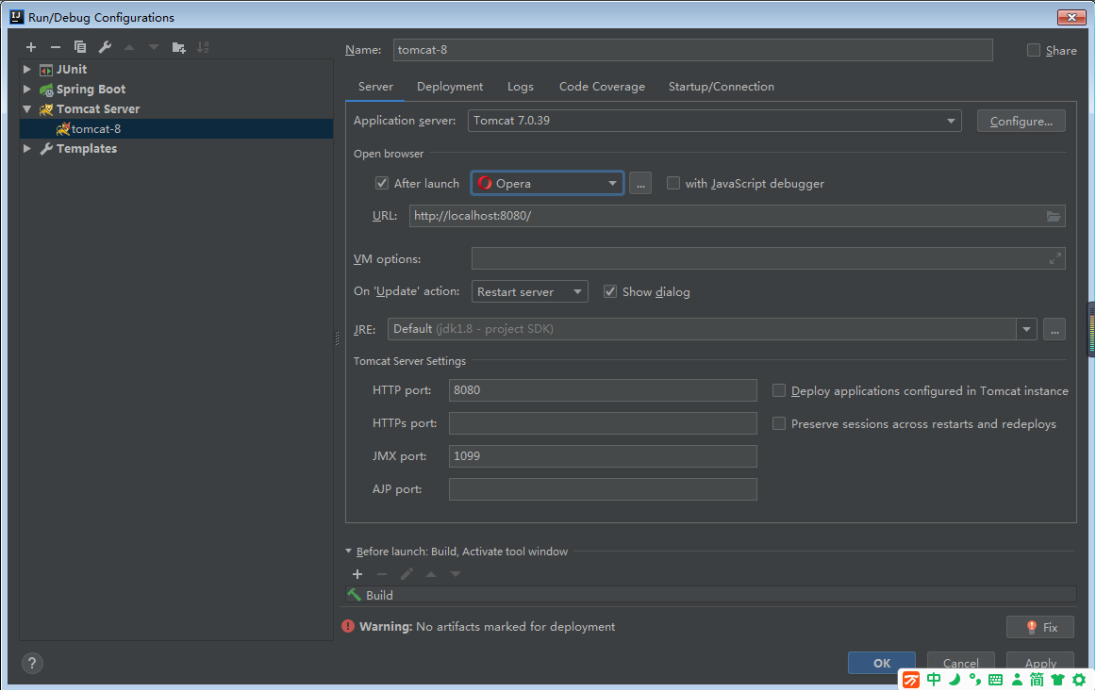The height and width of the screenshot is (690, 1095).
Task: Open the Opera browser dropdown
Action: point(548,183)
